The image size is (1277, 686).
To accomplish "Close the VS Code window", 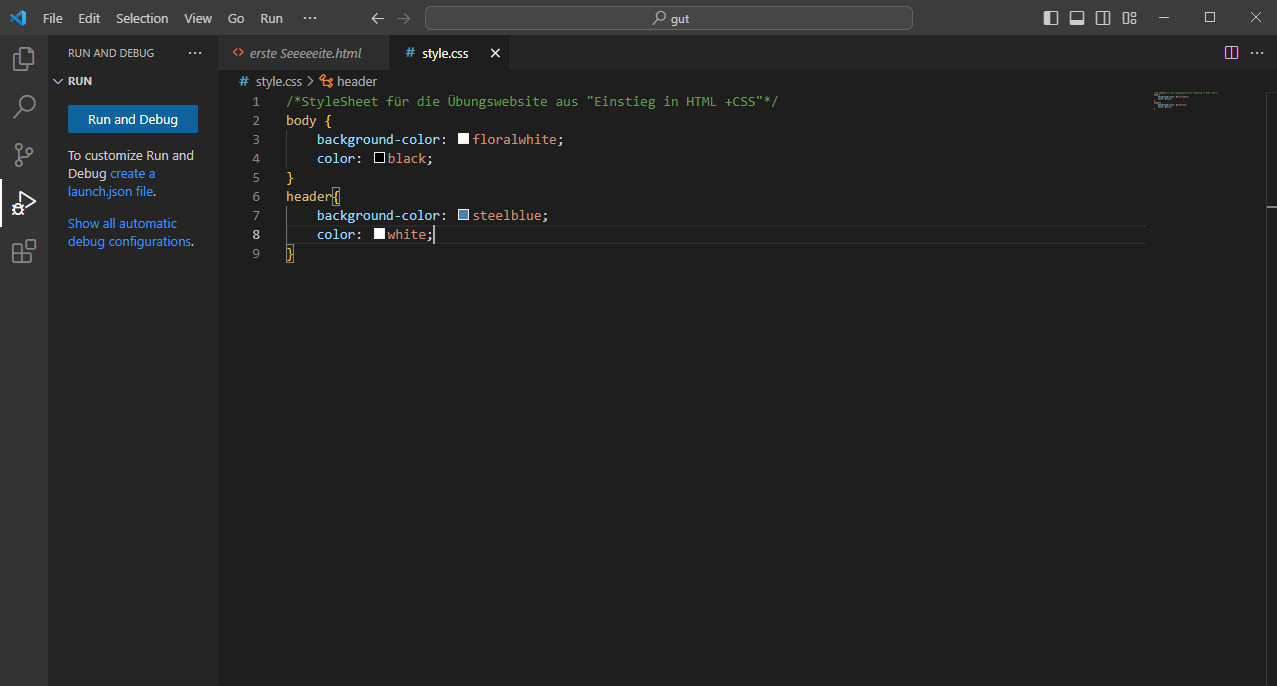I will [x=1255, y=18].
